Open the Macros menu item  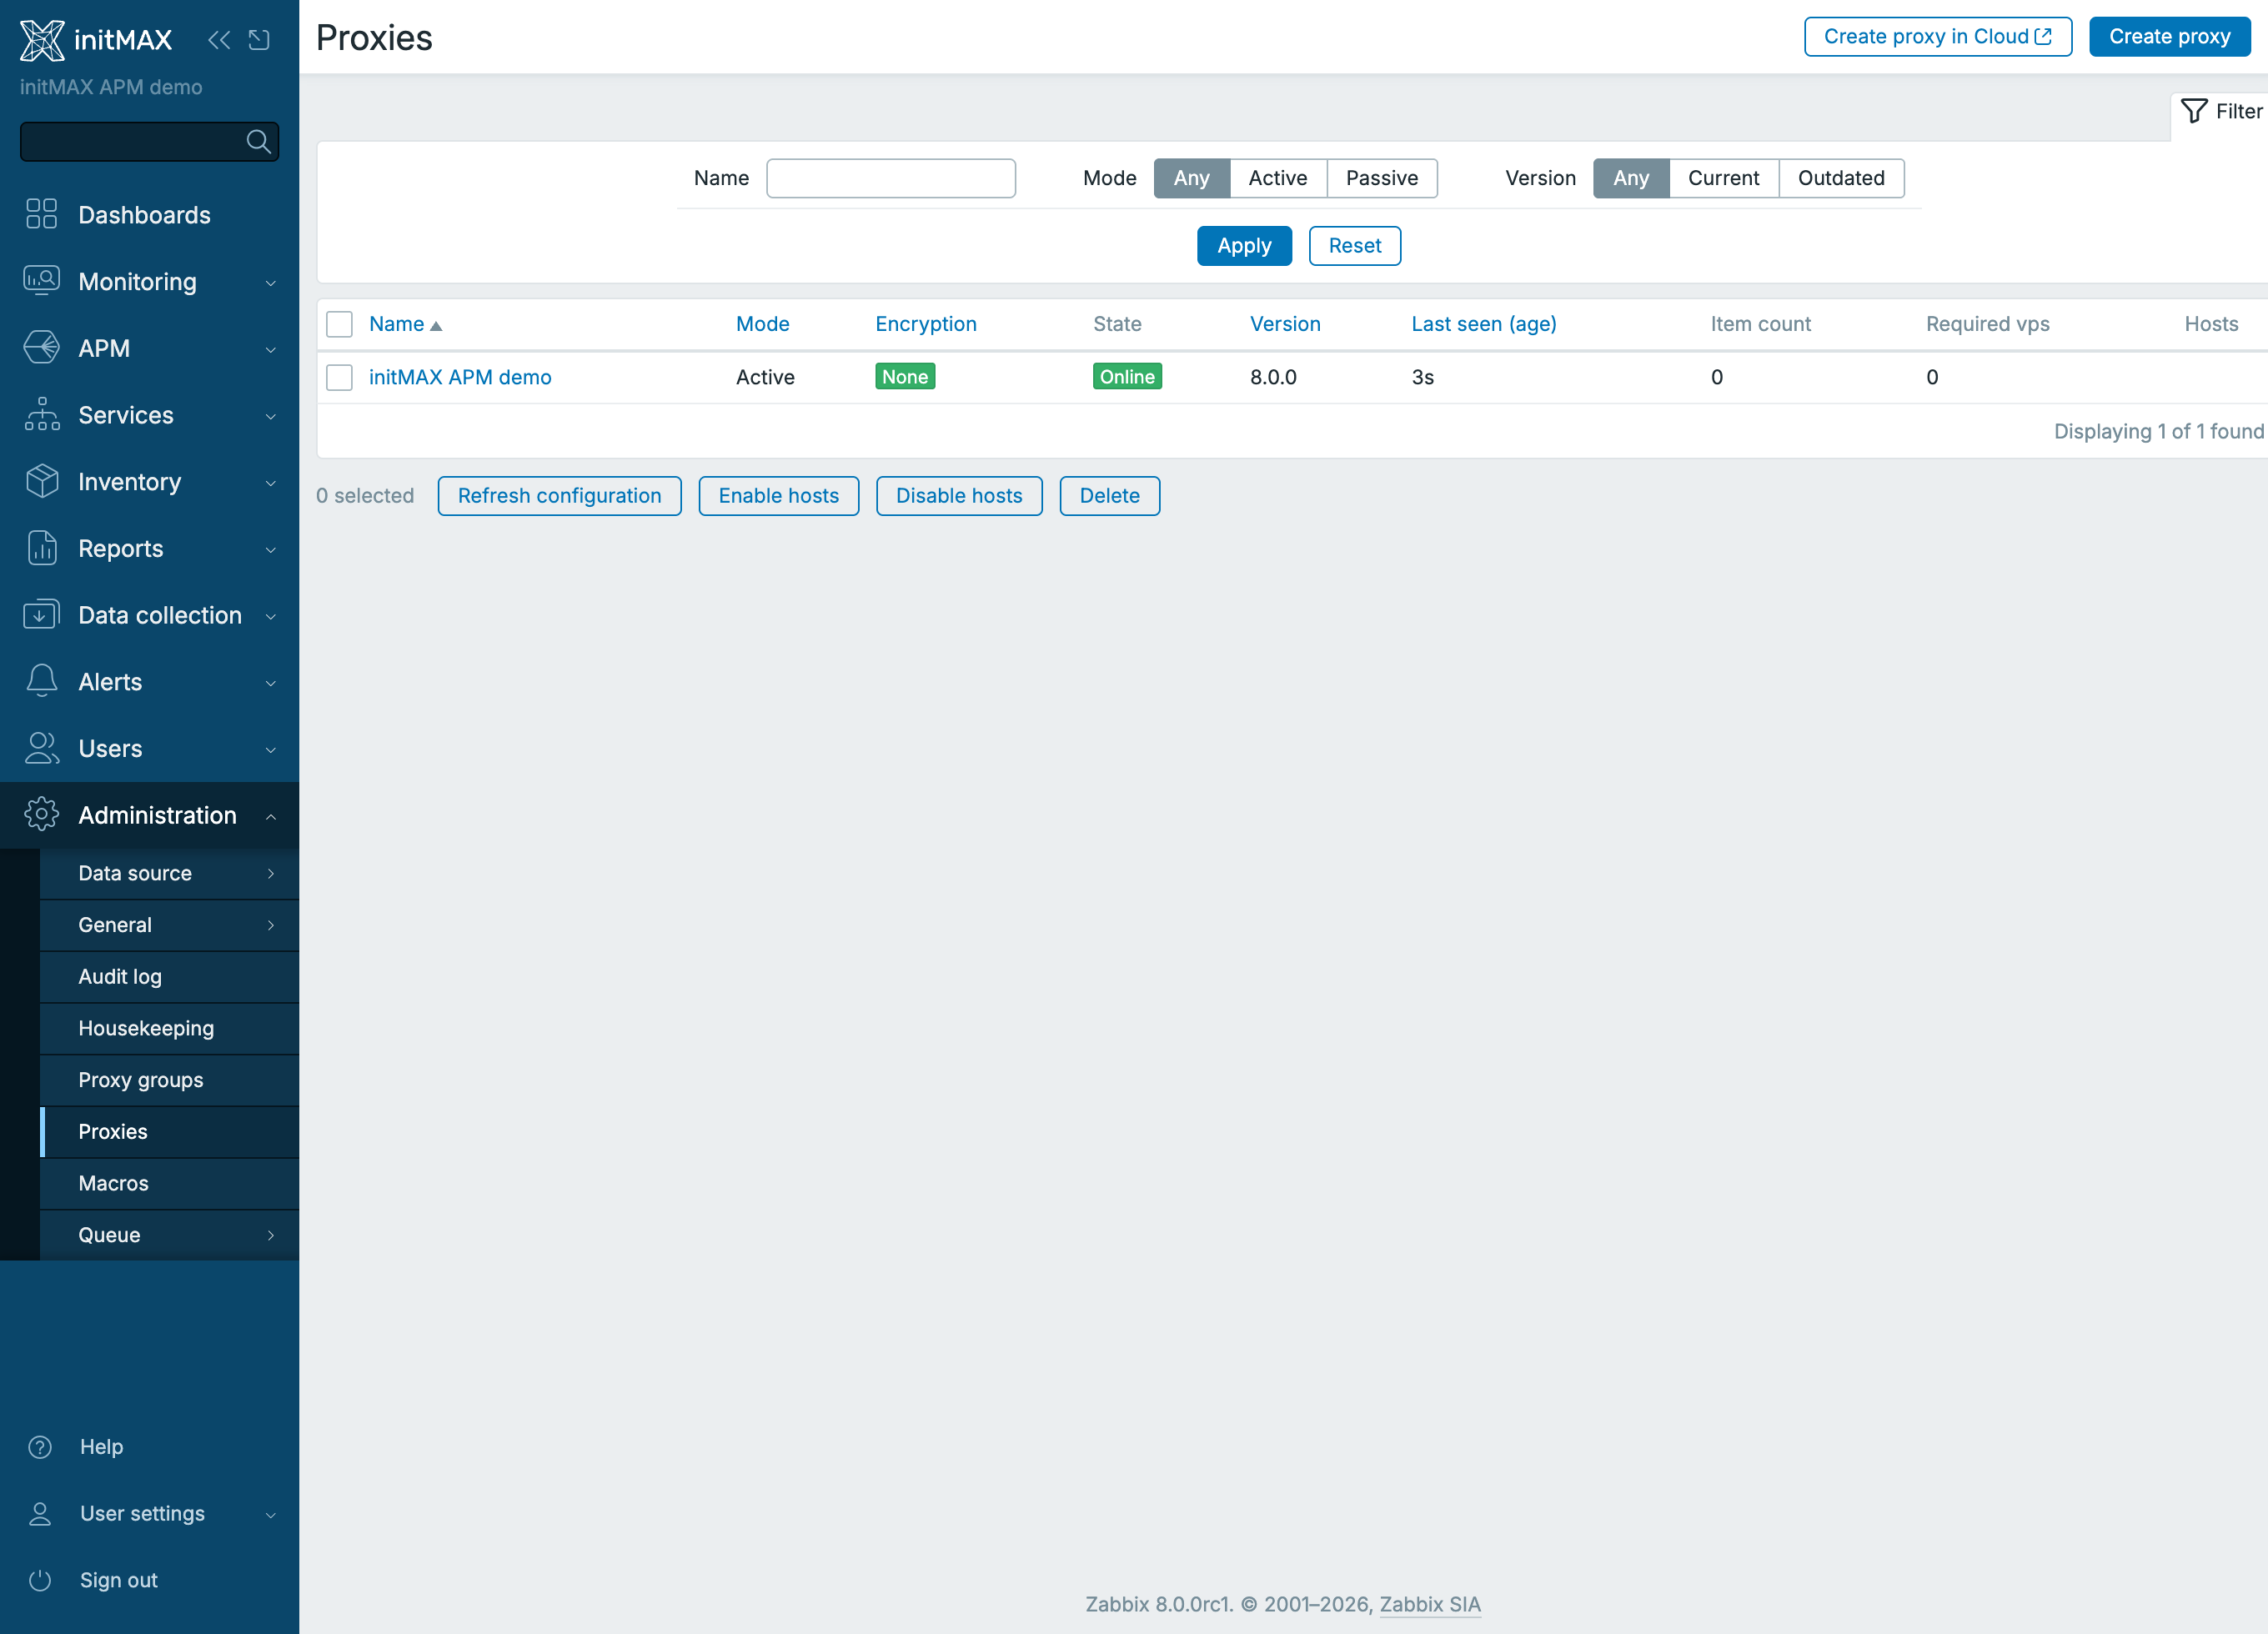pos(170,1183)
